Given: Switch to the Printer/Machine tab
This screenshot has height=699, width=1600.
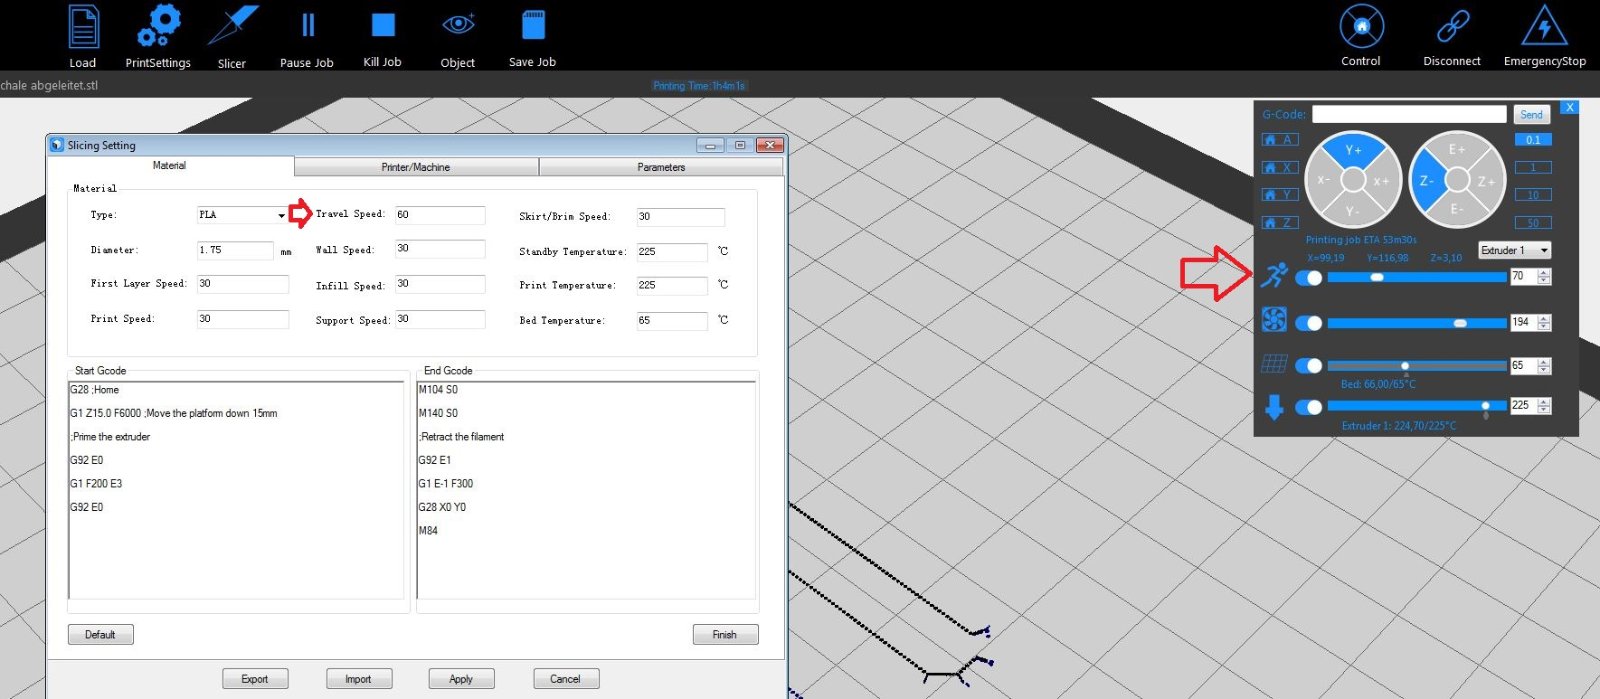Looking at the screenshot, I should tap(416, 167).
